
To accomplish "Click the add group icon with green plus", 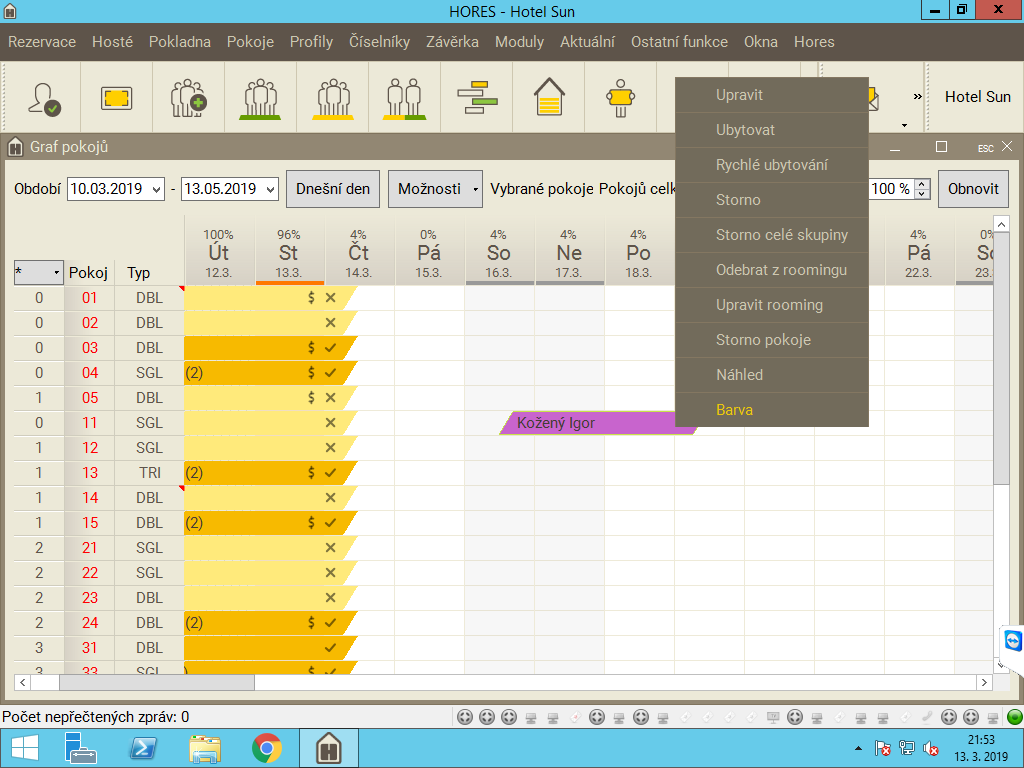I will 188,97.
